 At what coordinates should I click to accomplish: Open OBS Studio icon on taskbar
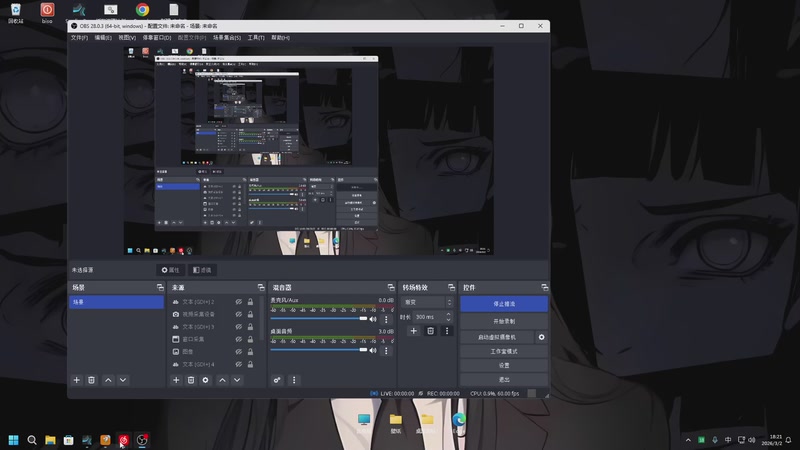tap(142, 440)
